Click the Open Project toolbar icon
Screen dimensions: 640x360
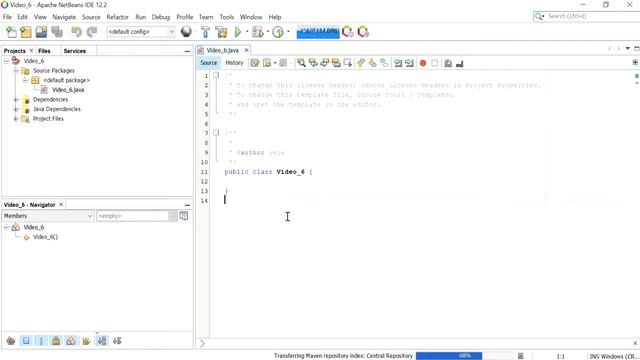tap(41, 32)
